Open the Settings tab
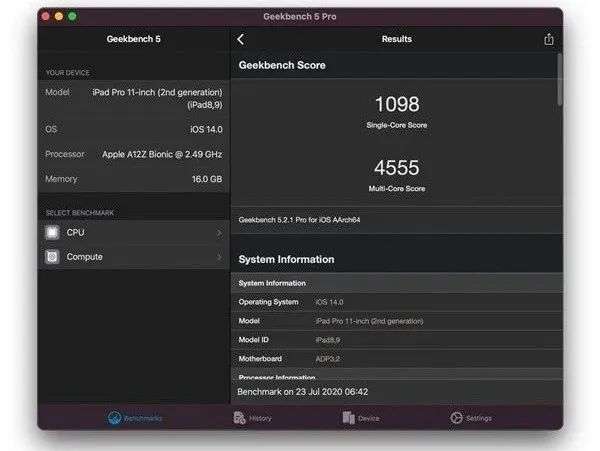This screenshot has height=451, width=600. [471, 418]
